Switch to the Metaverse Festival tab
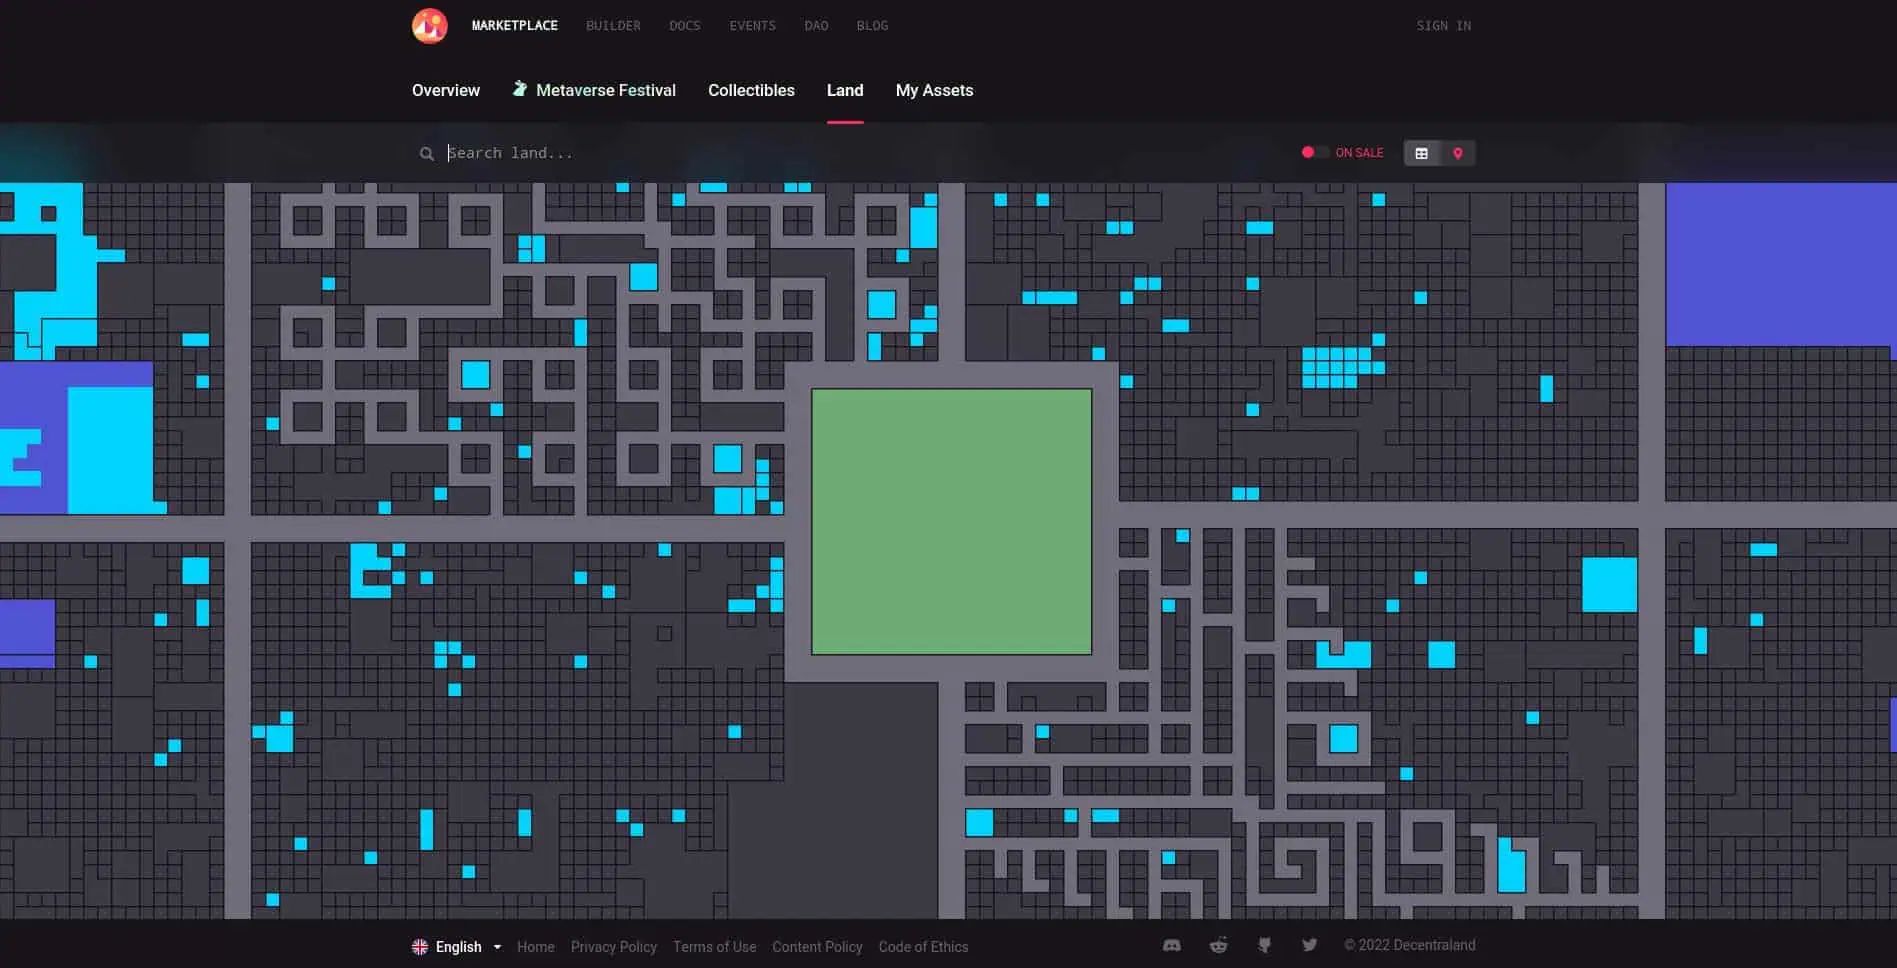Viewport: 1897px width, 968px height. point(594,90)
